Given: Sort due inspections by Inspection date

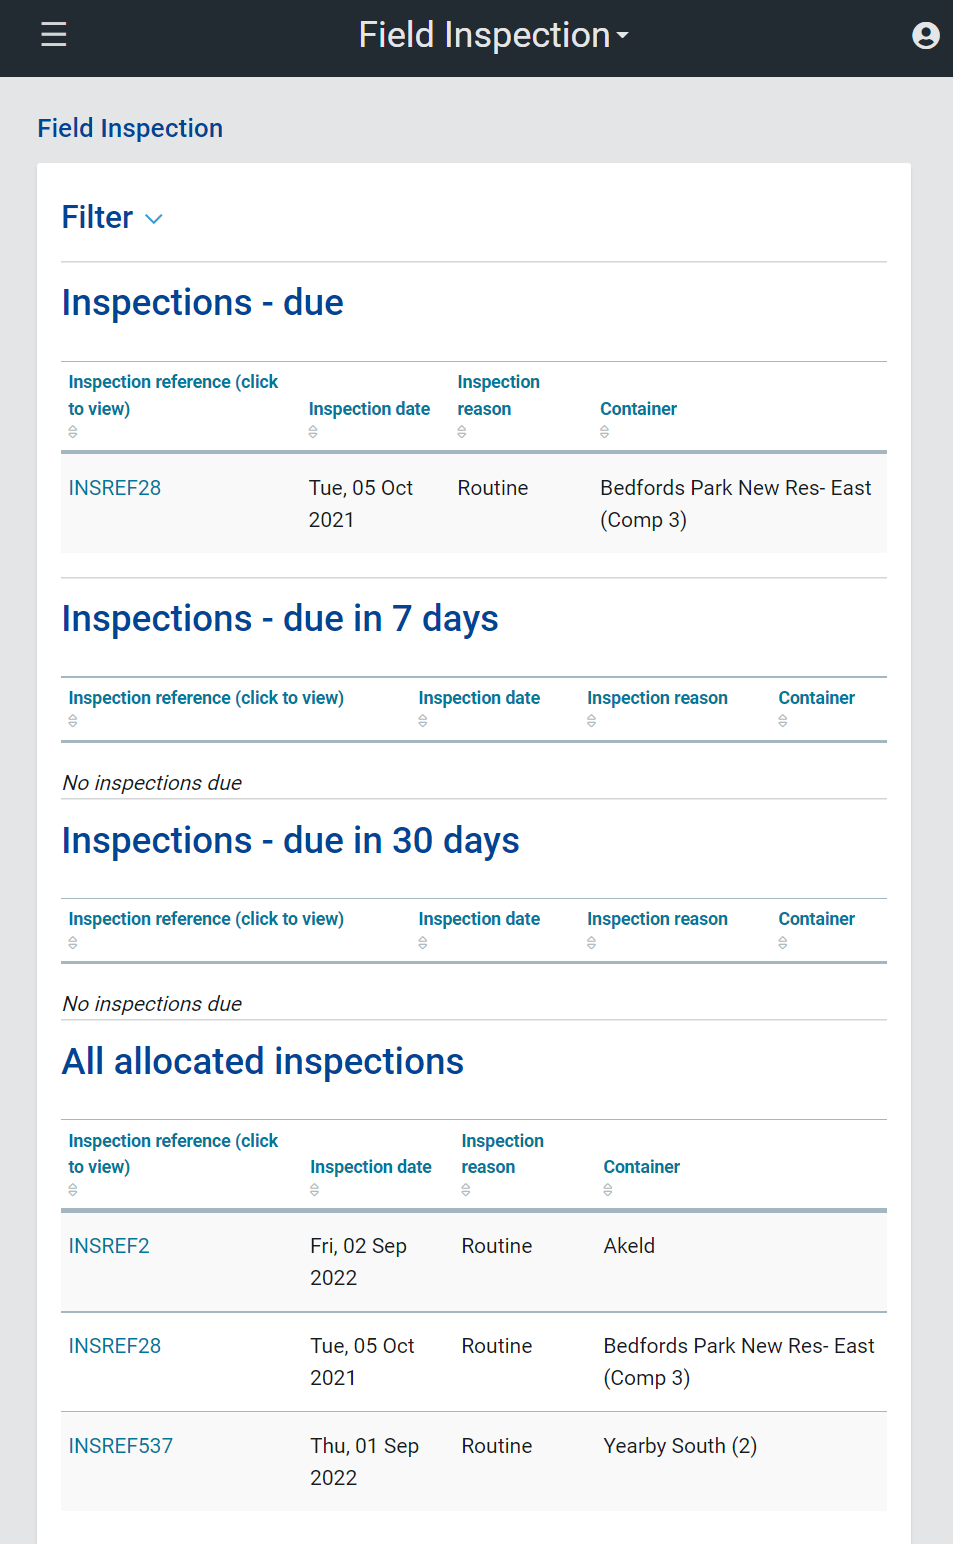Looking at the screenshot, I should coord(369,409).
